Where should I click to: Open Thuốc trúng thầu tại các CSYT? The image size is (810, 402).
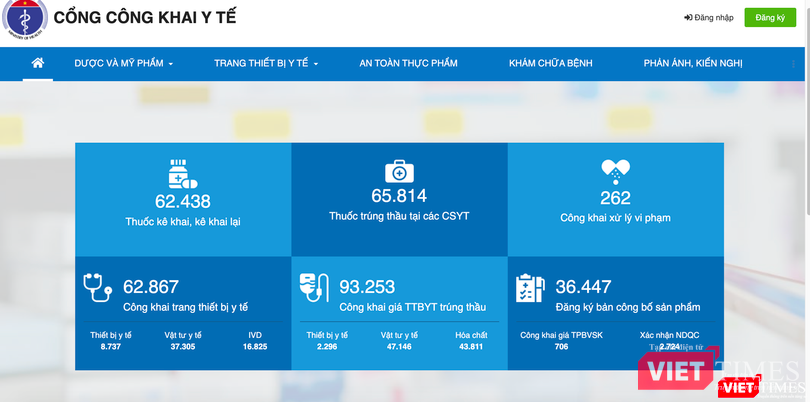point(399,216)
